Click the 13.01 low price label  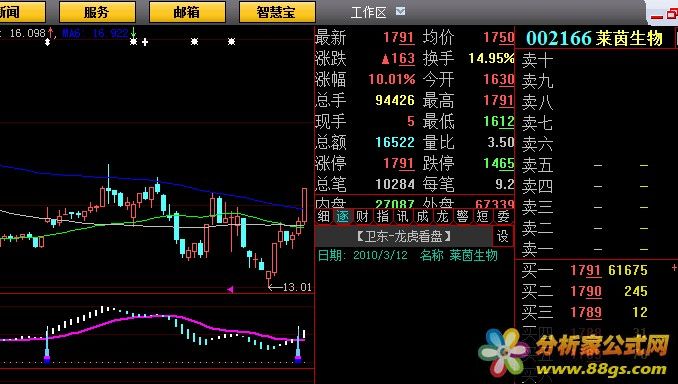pos(297,287)
